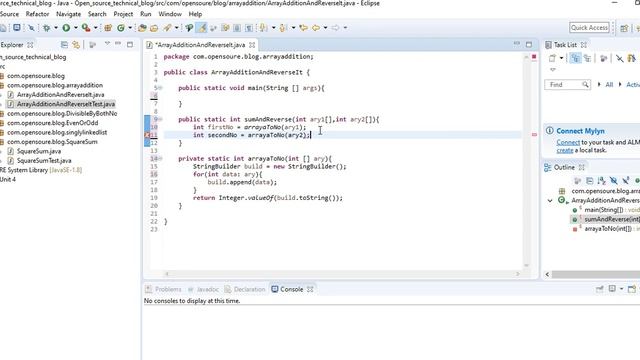Toggle Mark Occurrences highlighter icon
This screenshot has height=360, width=640.
click(201, 28)
